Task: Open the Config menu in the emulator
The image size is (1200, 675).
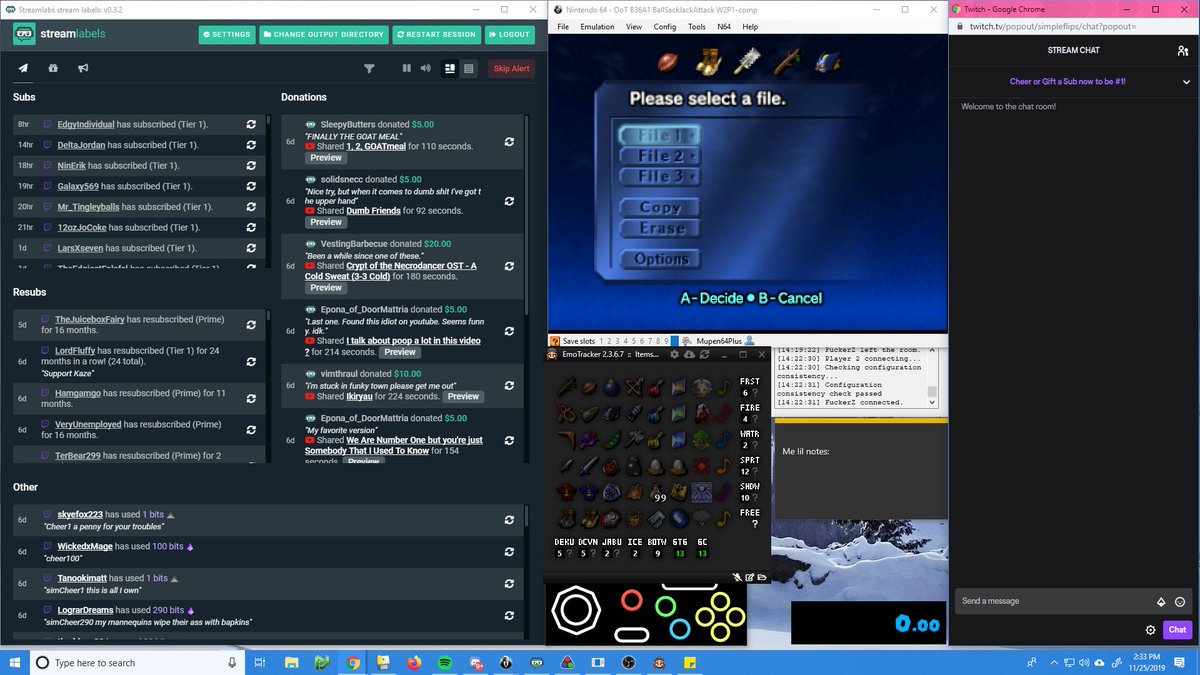Action: coord(665,27)
